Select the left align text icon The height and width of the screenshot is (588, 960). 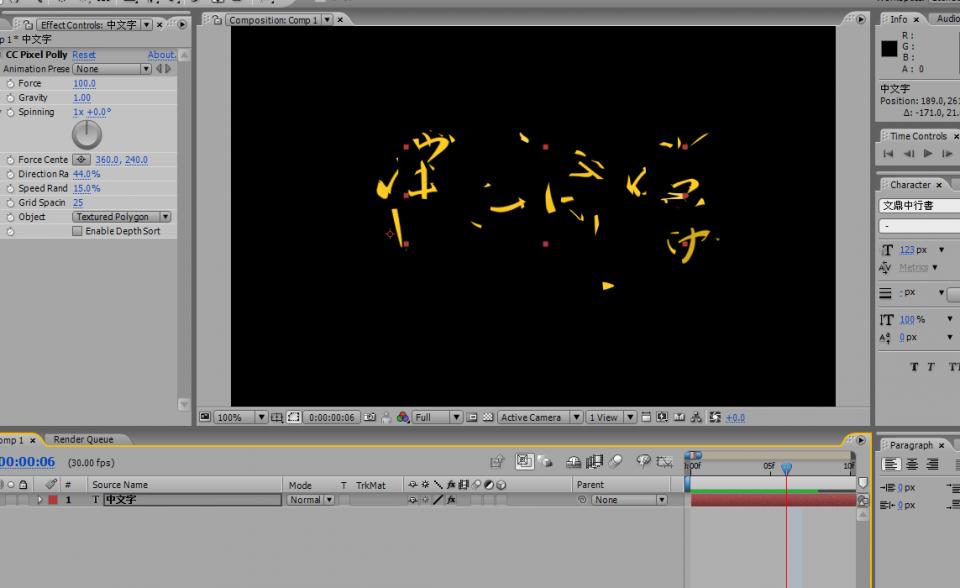coord(888,464)
